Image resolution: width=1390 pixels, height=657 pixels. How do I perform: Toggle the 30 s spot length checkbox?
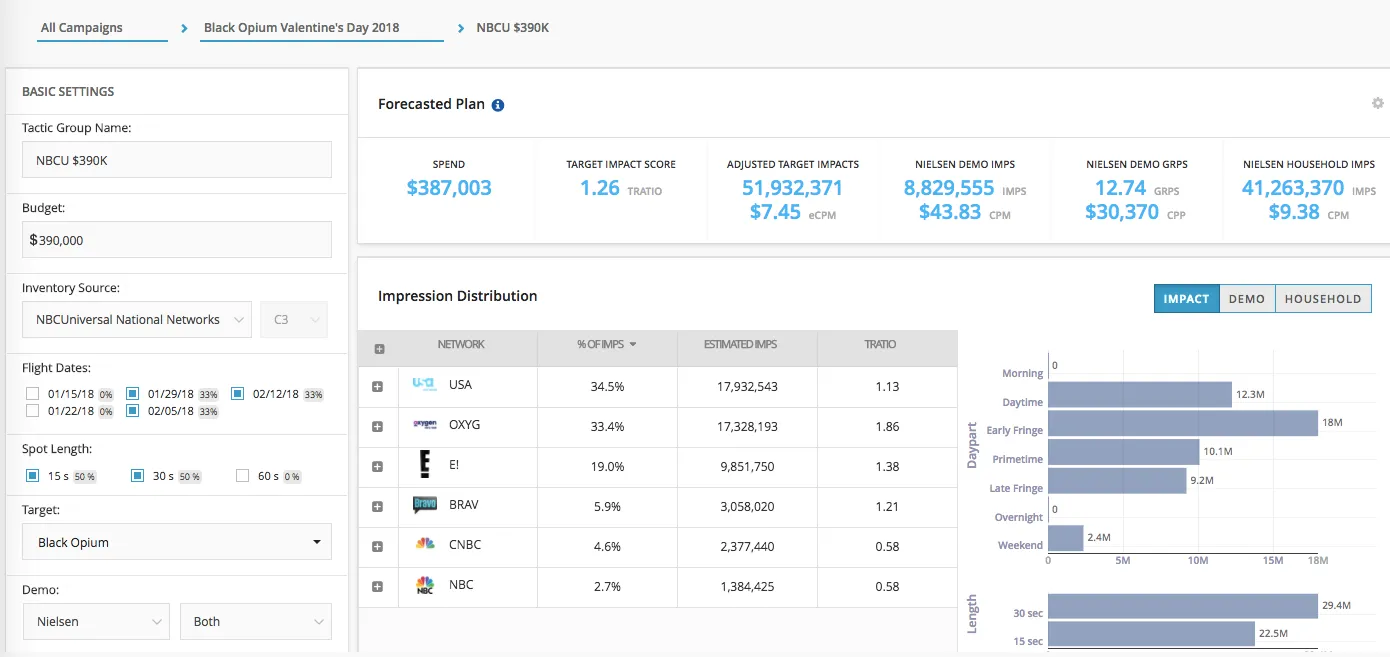point(138,476)
